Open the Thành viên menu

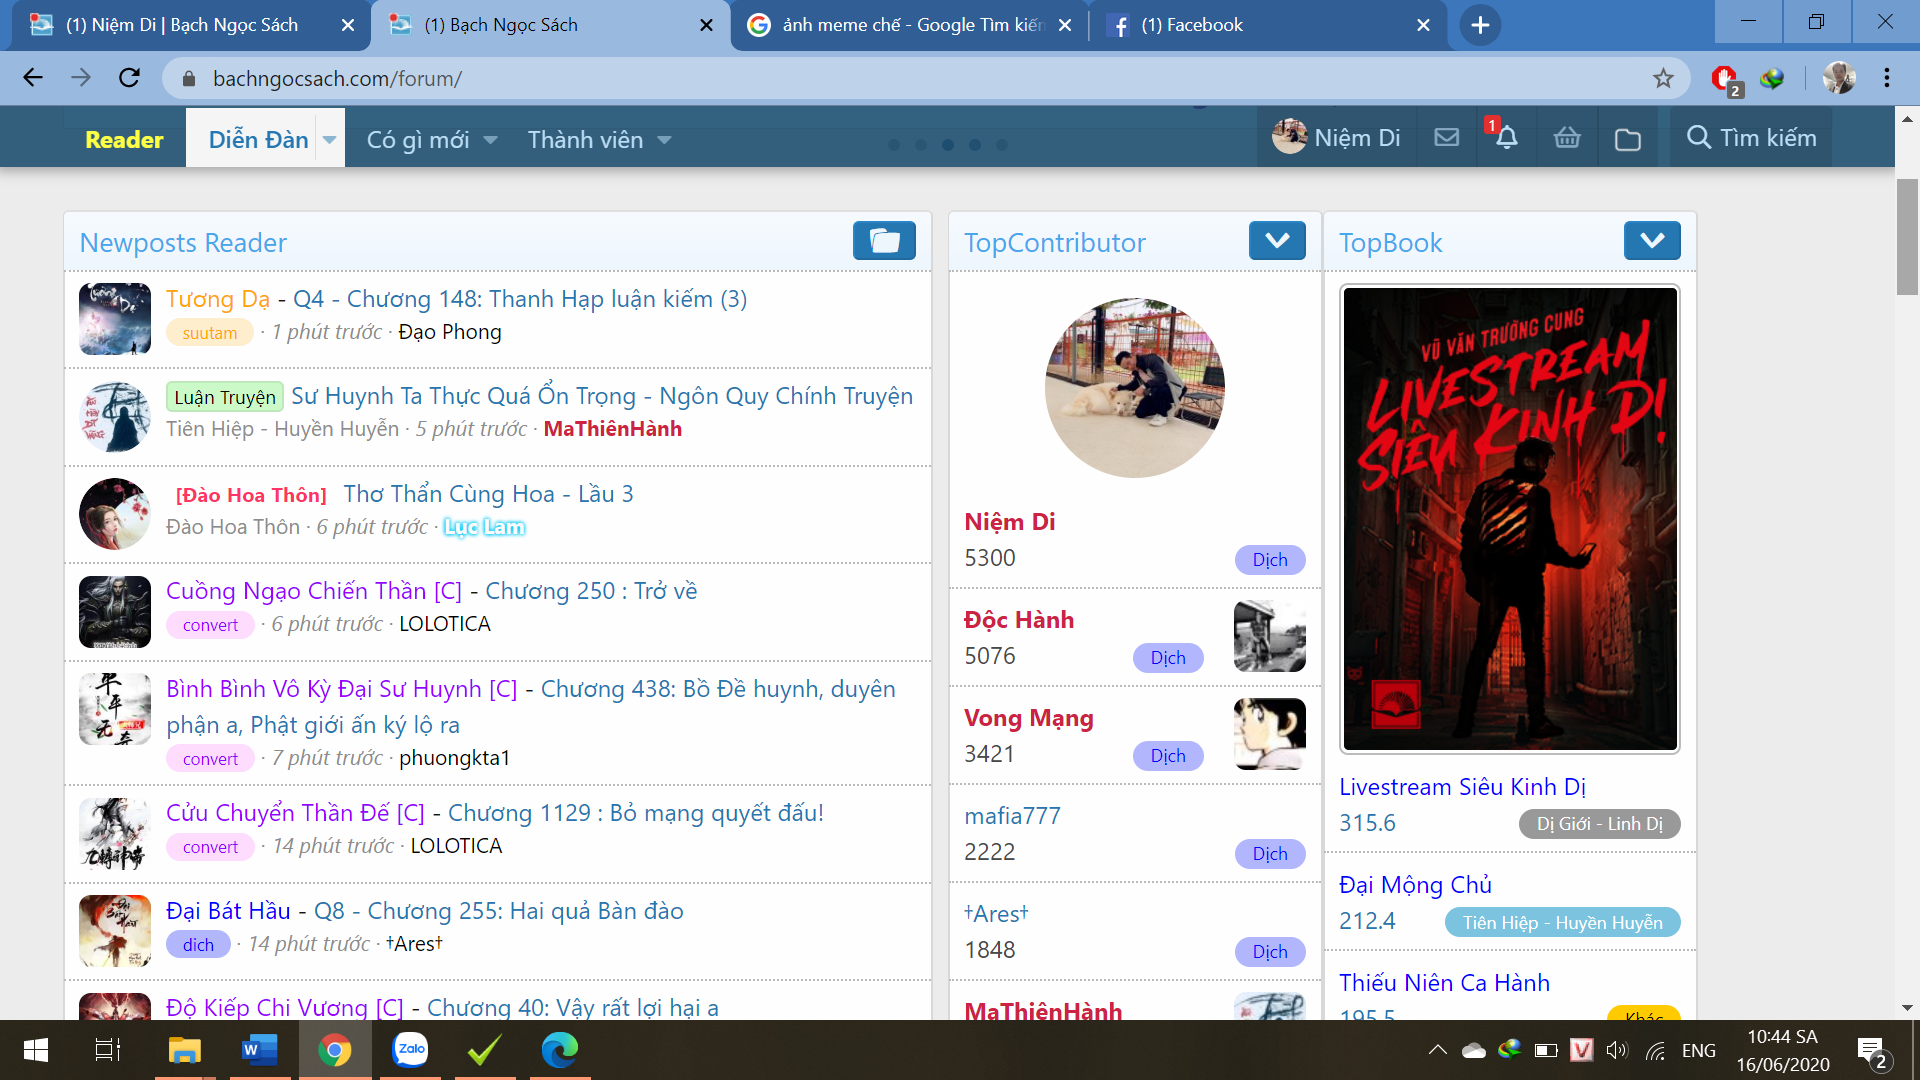point(599,140)
